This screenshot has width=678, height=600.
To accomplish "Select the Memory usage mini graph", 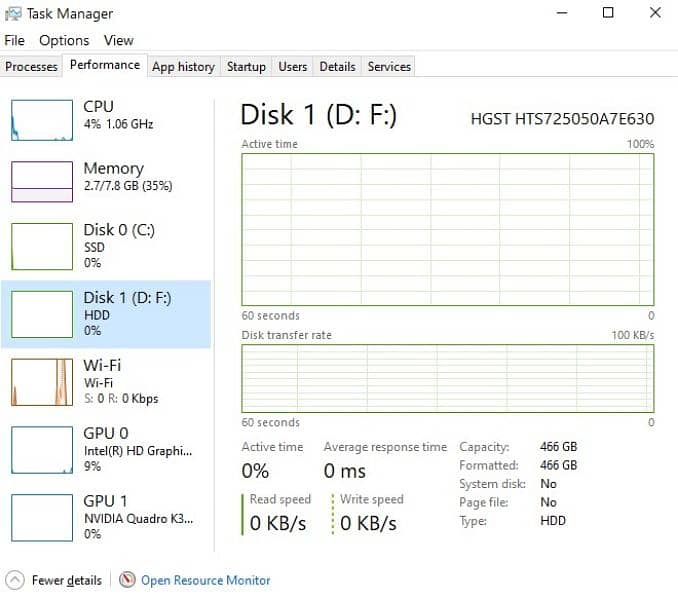I will tap(41, 181).
